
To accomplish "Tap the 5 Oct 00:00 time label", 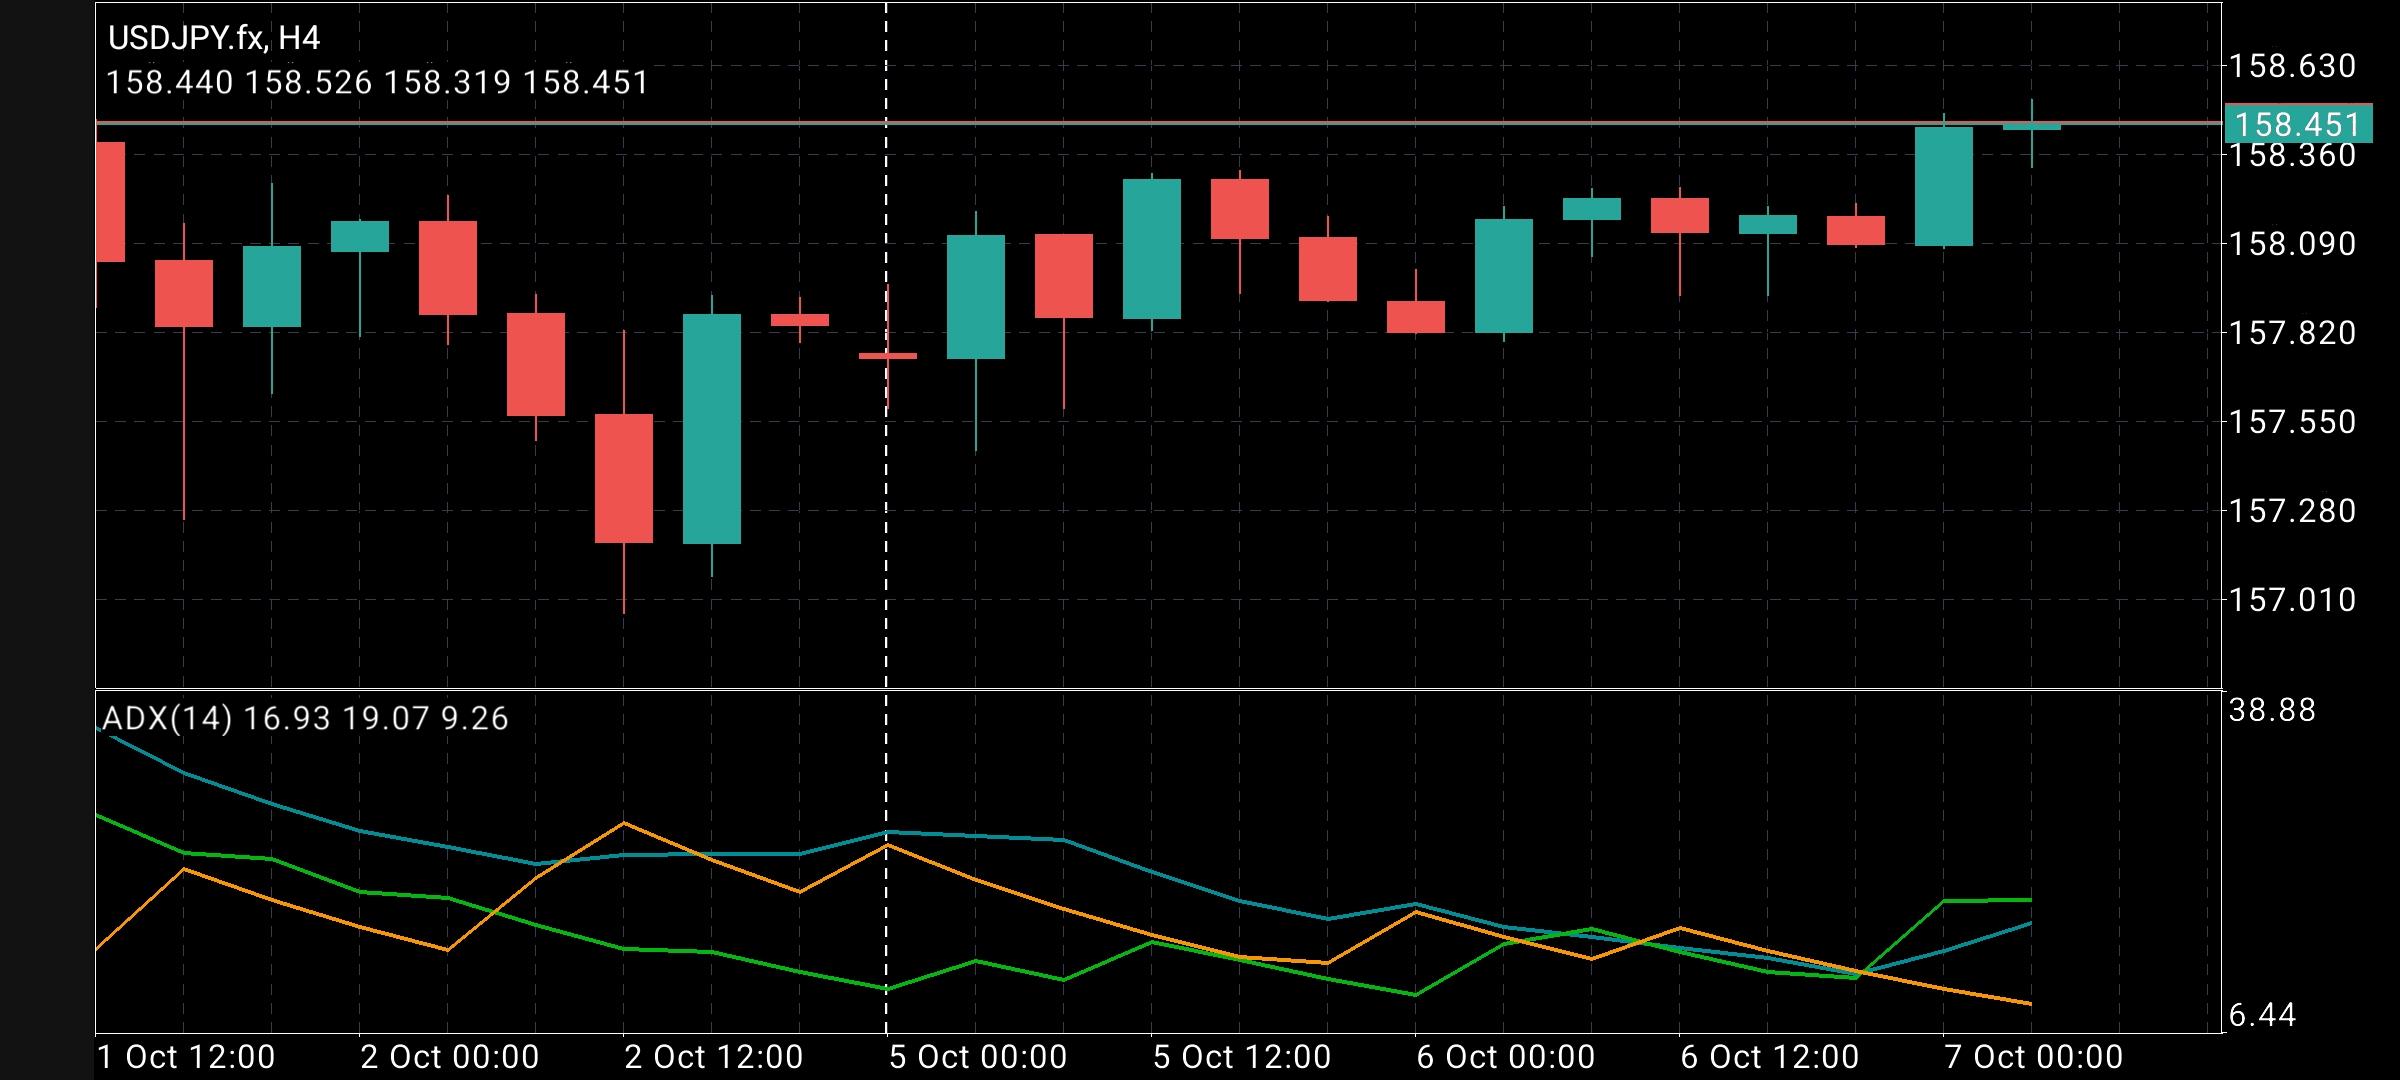I will tap(977, 1057).
